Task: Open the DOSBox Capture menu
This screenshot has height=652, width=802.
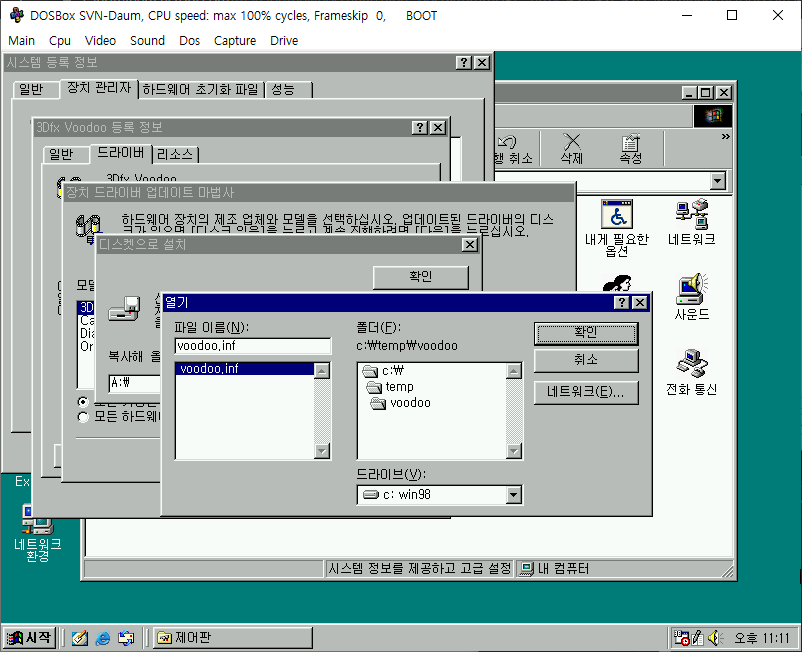Action: [x=235, y=40]
